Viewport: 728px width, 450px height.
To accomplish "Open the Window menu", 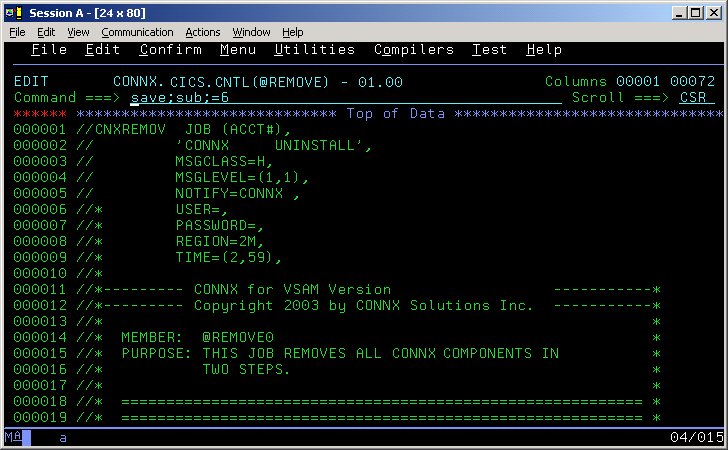I will pyautogui.click(x=251, y=32).
